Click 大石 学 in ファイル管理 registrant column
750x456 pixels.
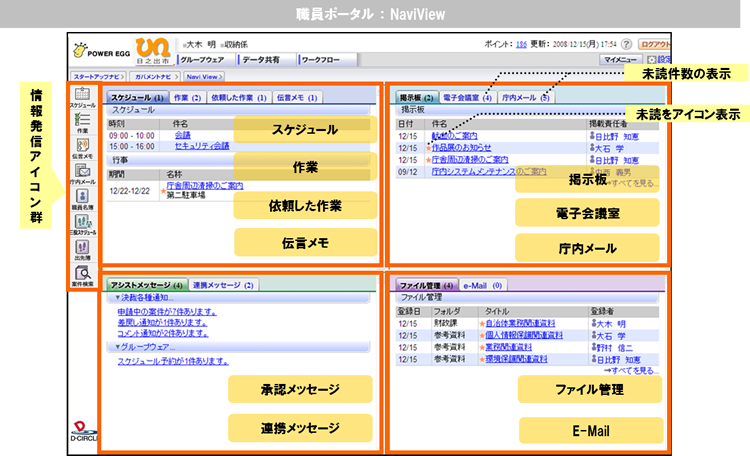pyautogui.click(x=611, y=335)
